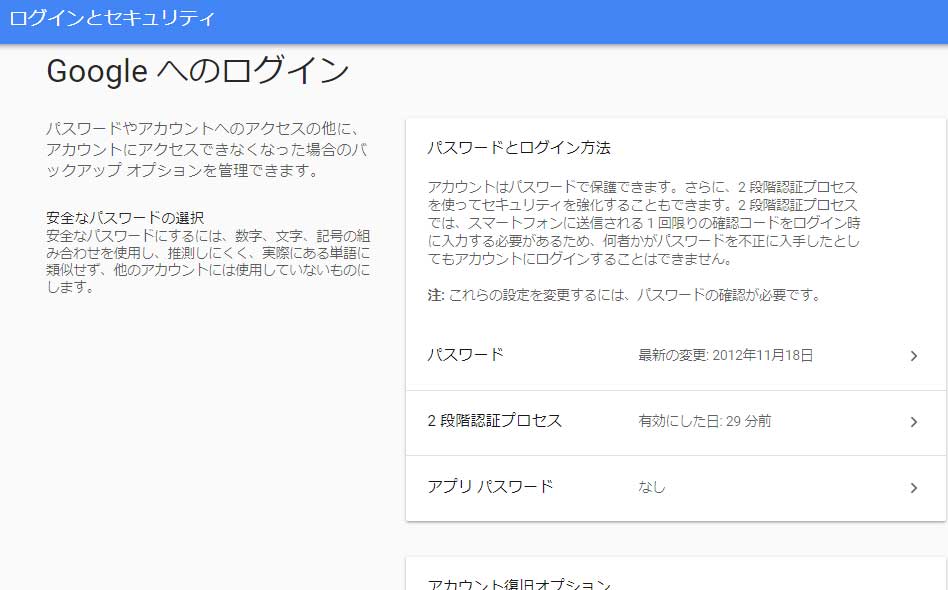Click the 有効にした日: 29 分前 status
948x590 pixels.
[704, 422]
